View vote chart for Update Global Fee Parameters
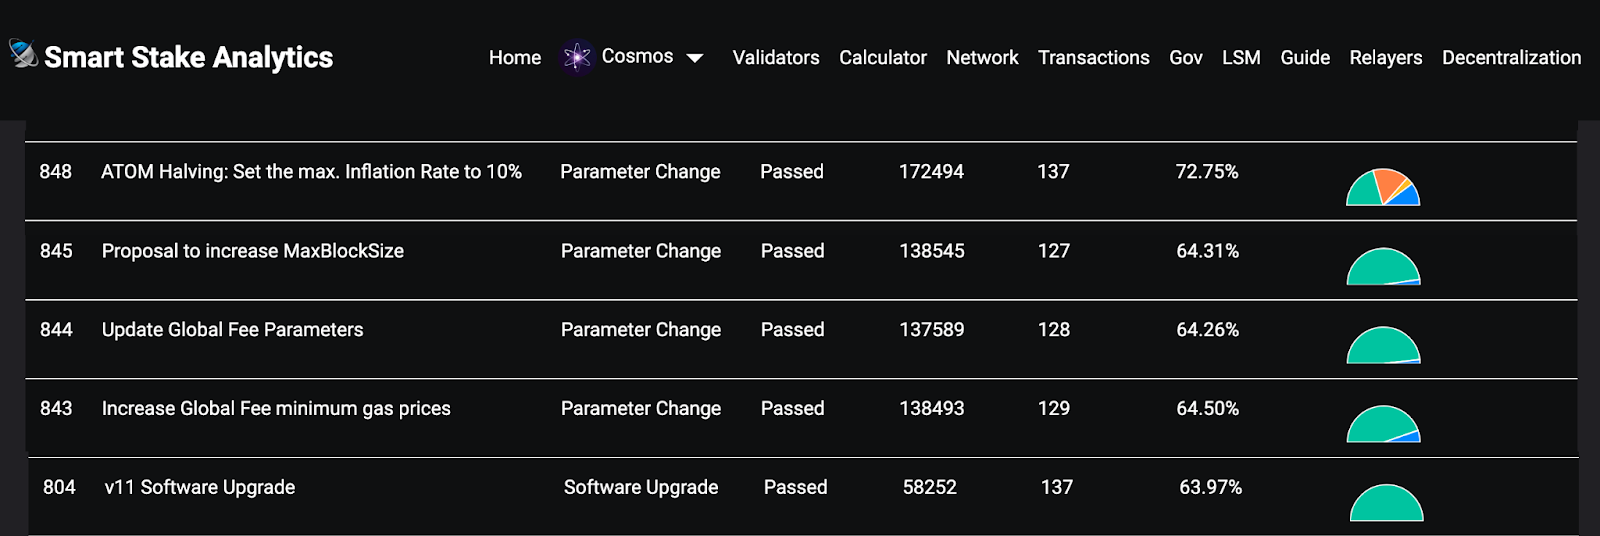Screen dimensions: 1600x536 click(x=1383, y=345)
